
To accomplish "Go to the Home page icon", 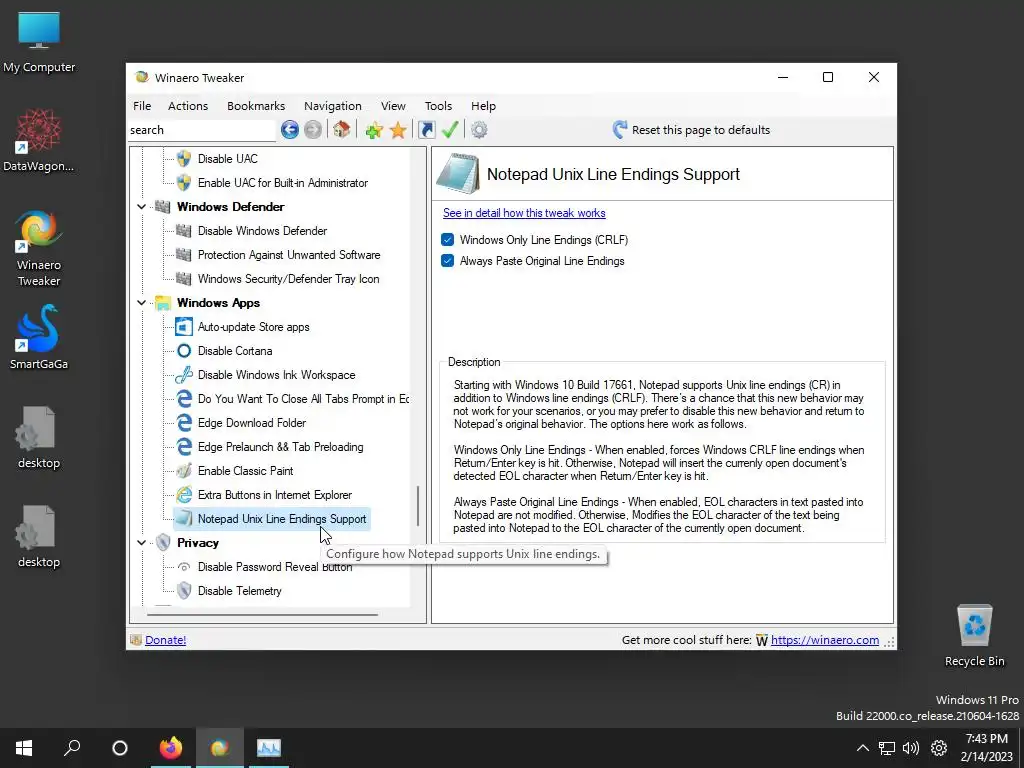I will (x=342, y=129).
